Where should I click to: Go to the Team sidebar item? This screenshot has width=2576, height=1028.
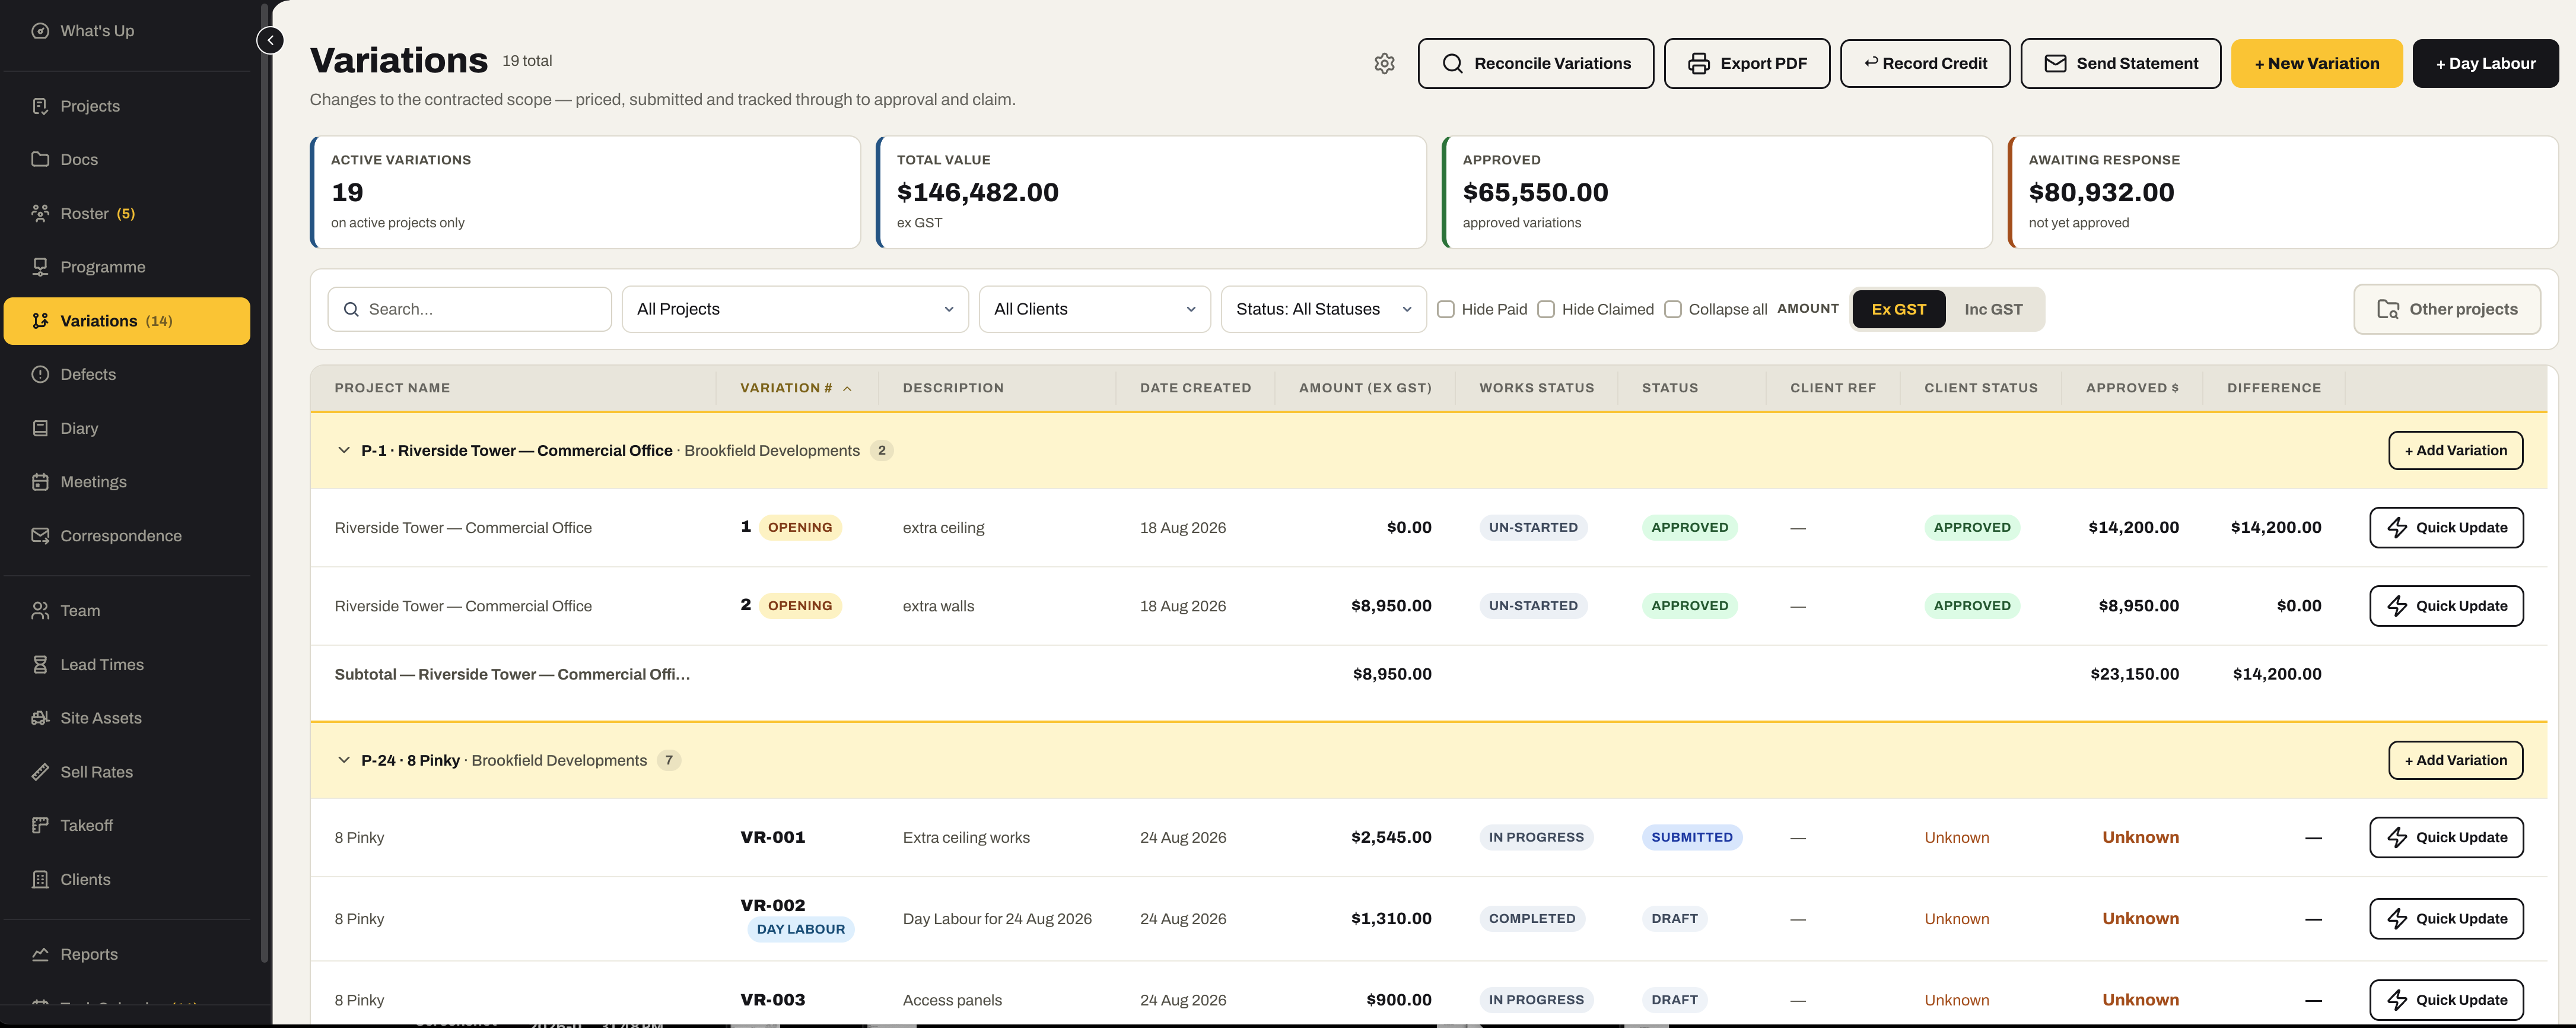(x=127, y=611)
